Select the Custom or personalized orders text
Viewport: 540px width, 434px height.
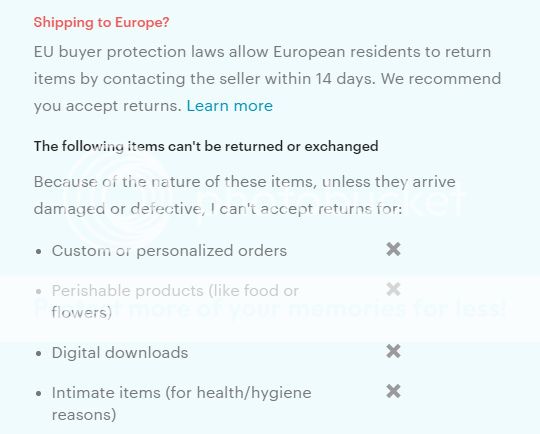[169, 251]
